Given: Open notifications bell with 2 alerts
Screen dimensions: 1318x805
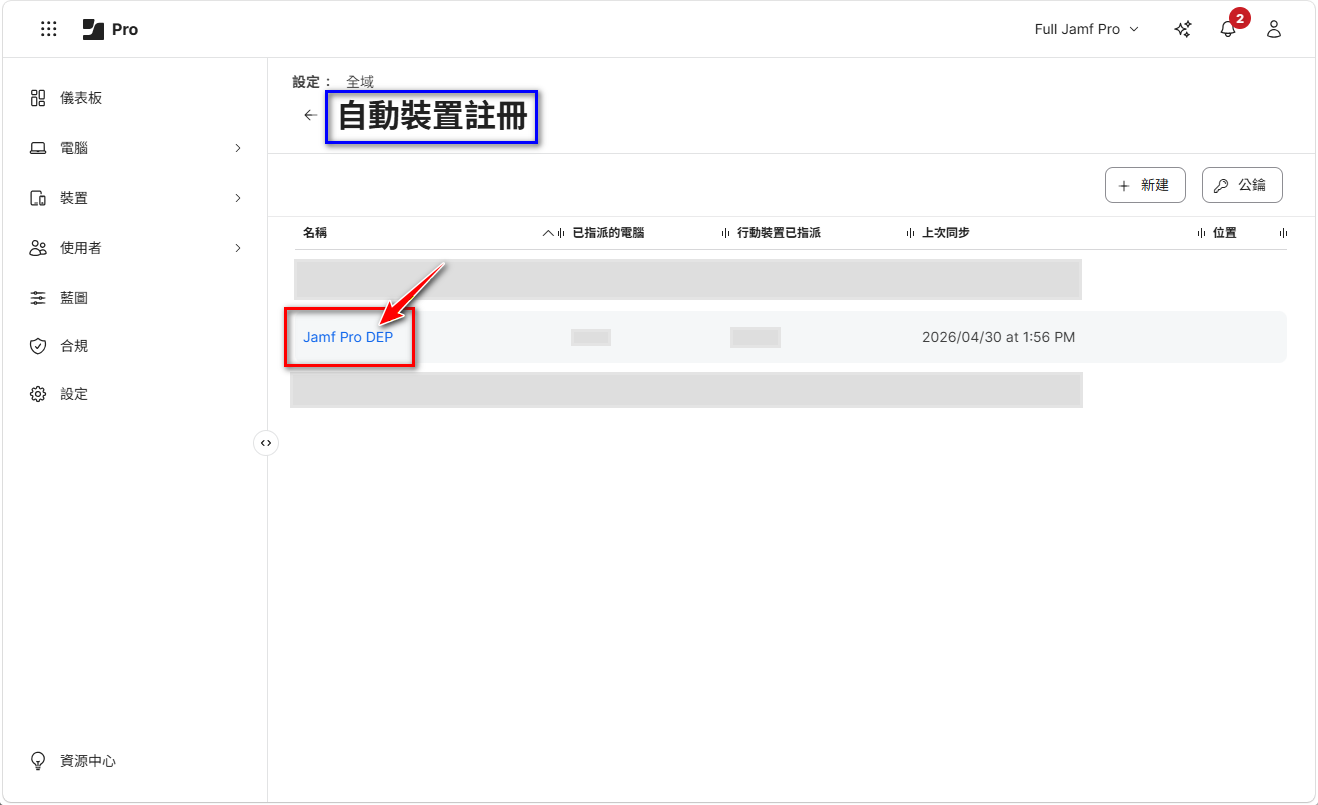Looking at the screenshot, I should [x=1228, y=29].
